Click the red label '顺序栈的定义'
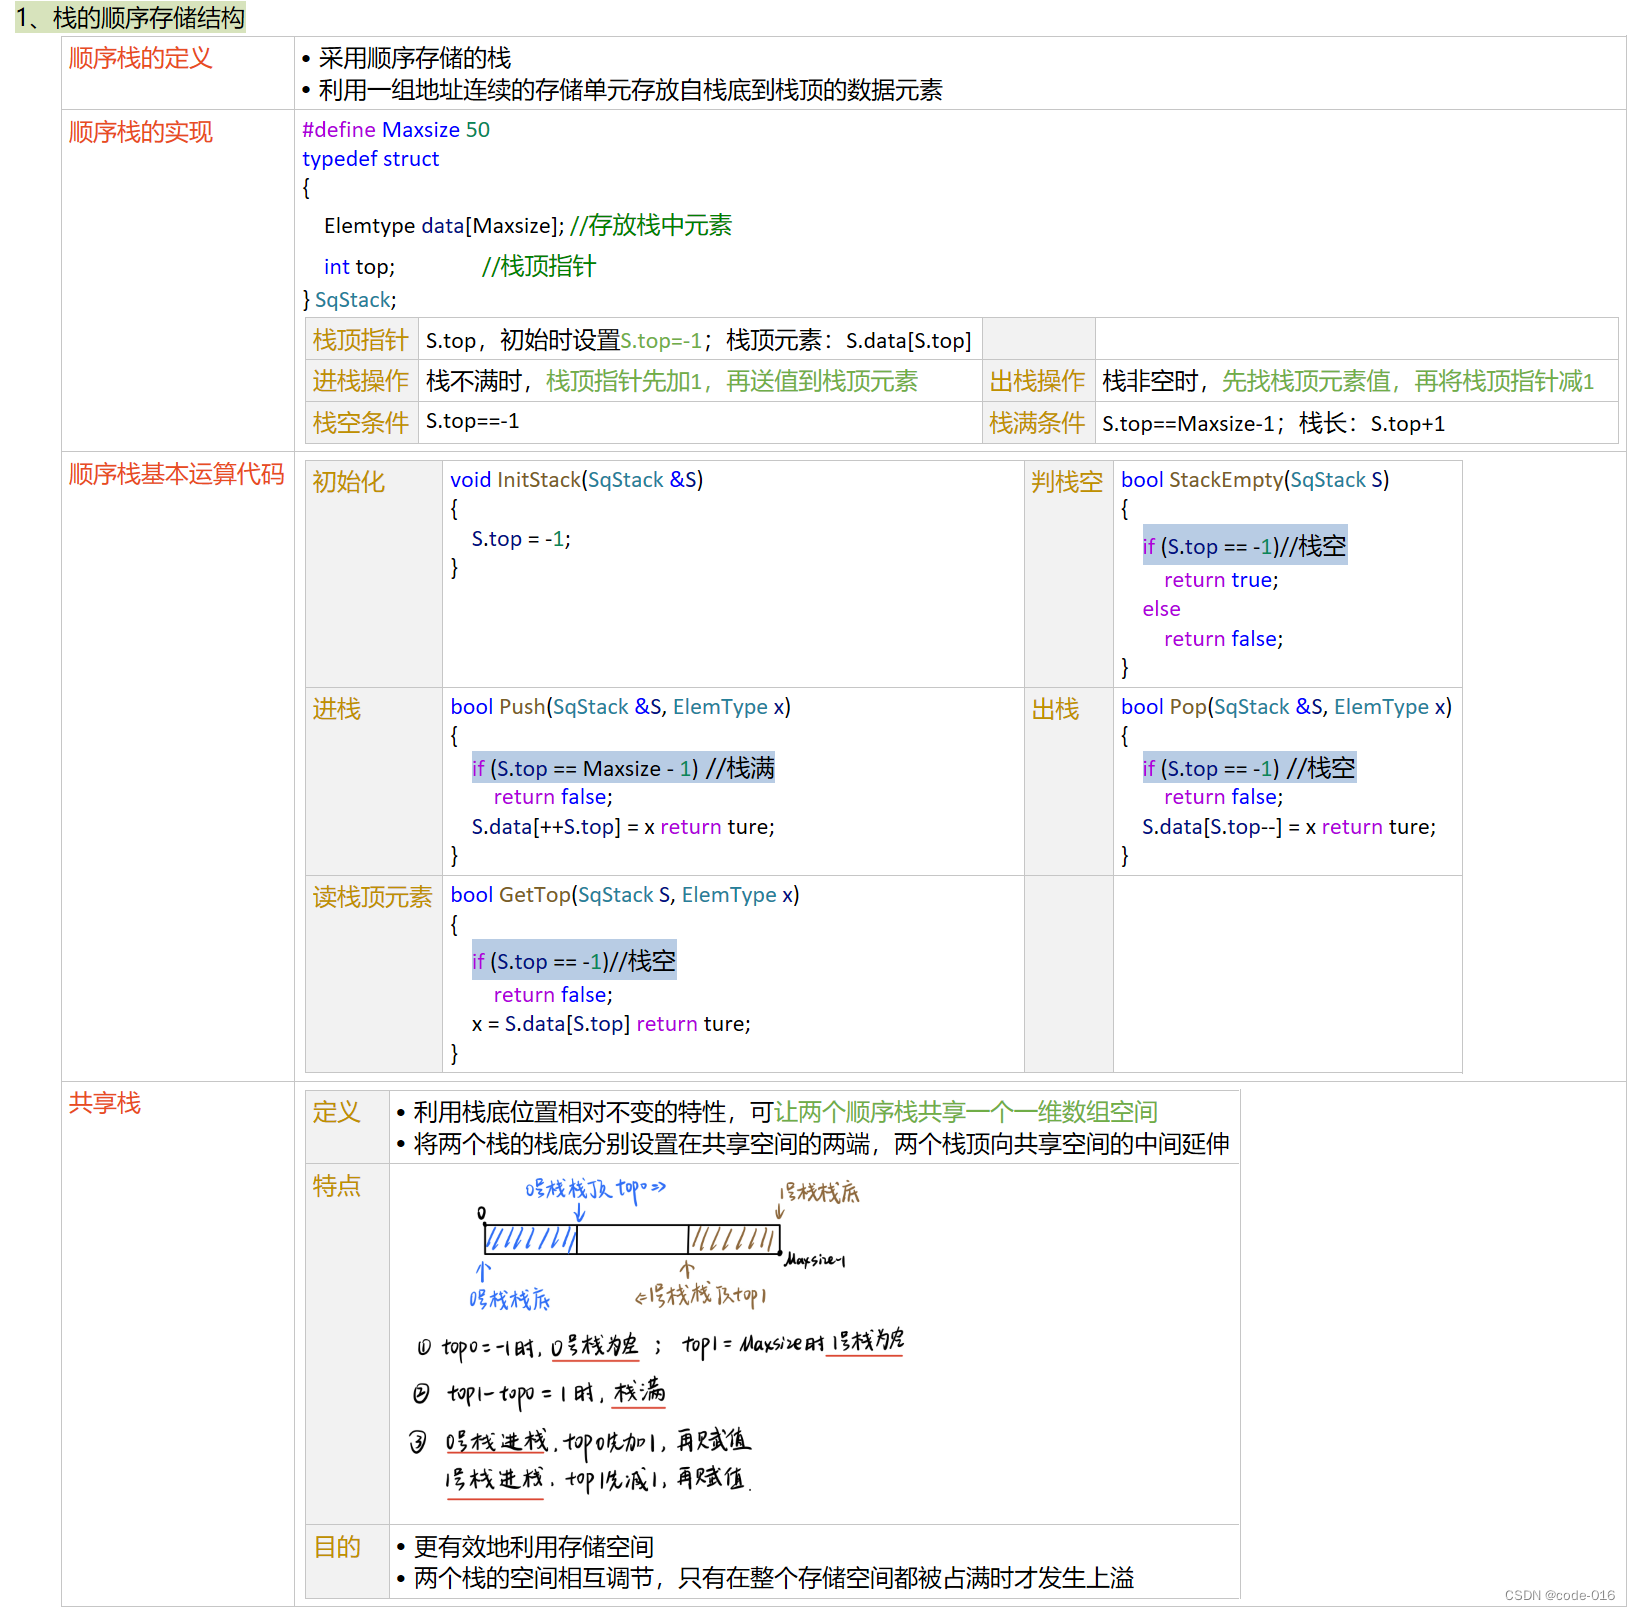This screenshot has height=1610, width=1630. (x=141, y=58)
